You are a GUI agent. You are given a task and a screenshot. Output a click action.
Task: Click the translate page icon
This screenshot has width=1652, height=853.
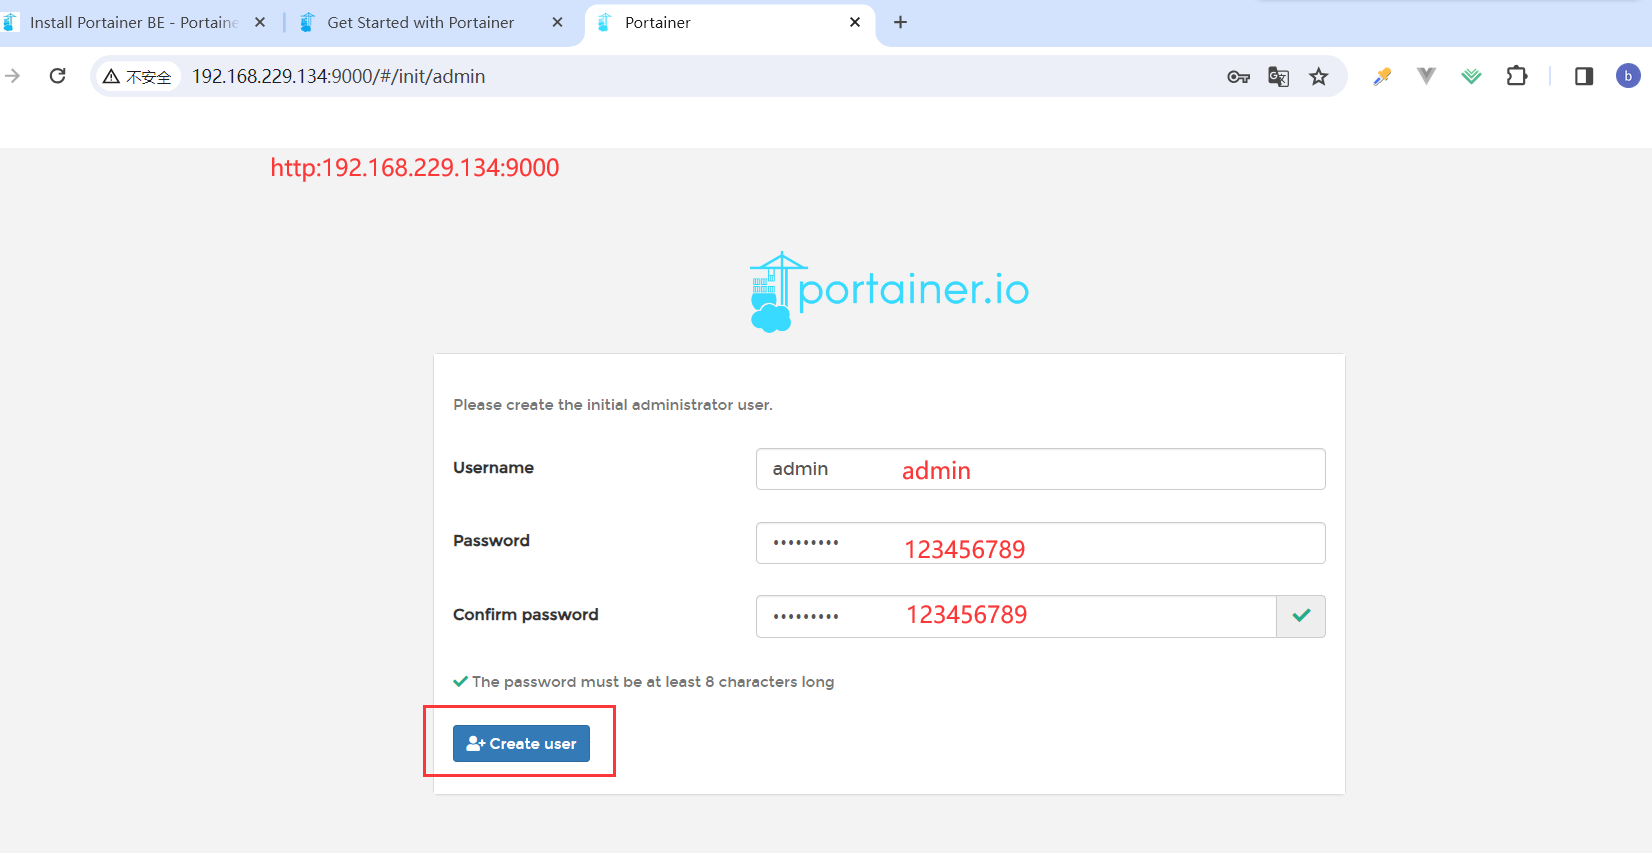point(1278,77)
